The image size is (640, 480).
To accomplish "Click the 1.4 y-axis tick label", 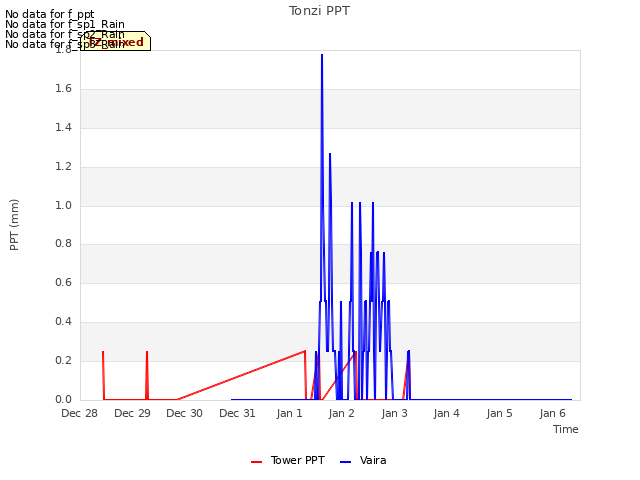I will click(x=64, y=127).
